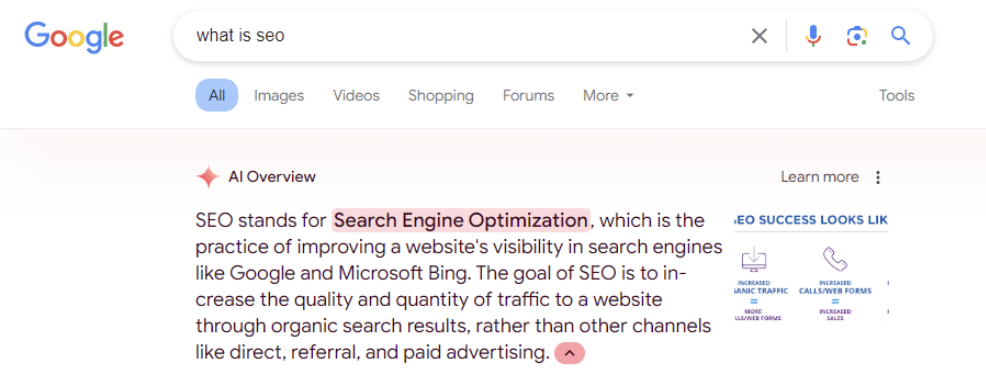Switch to the Images tab

(279, 96)
